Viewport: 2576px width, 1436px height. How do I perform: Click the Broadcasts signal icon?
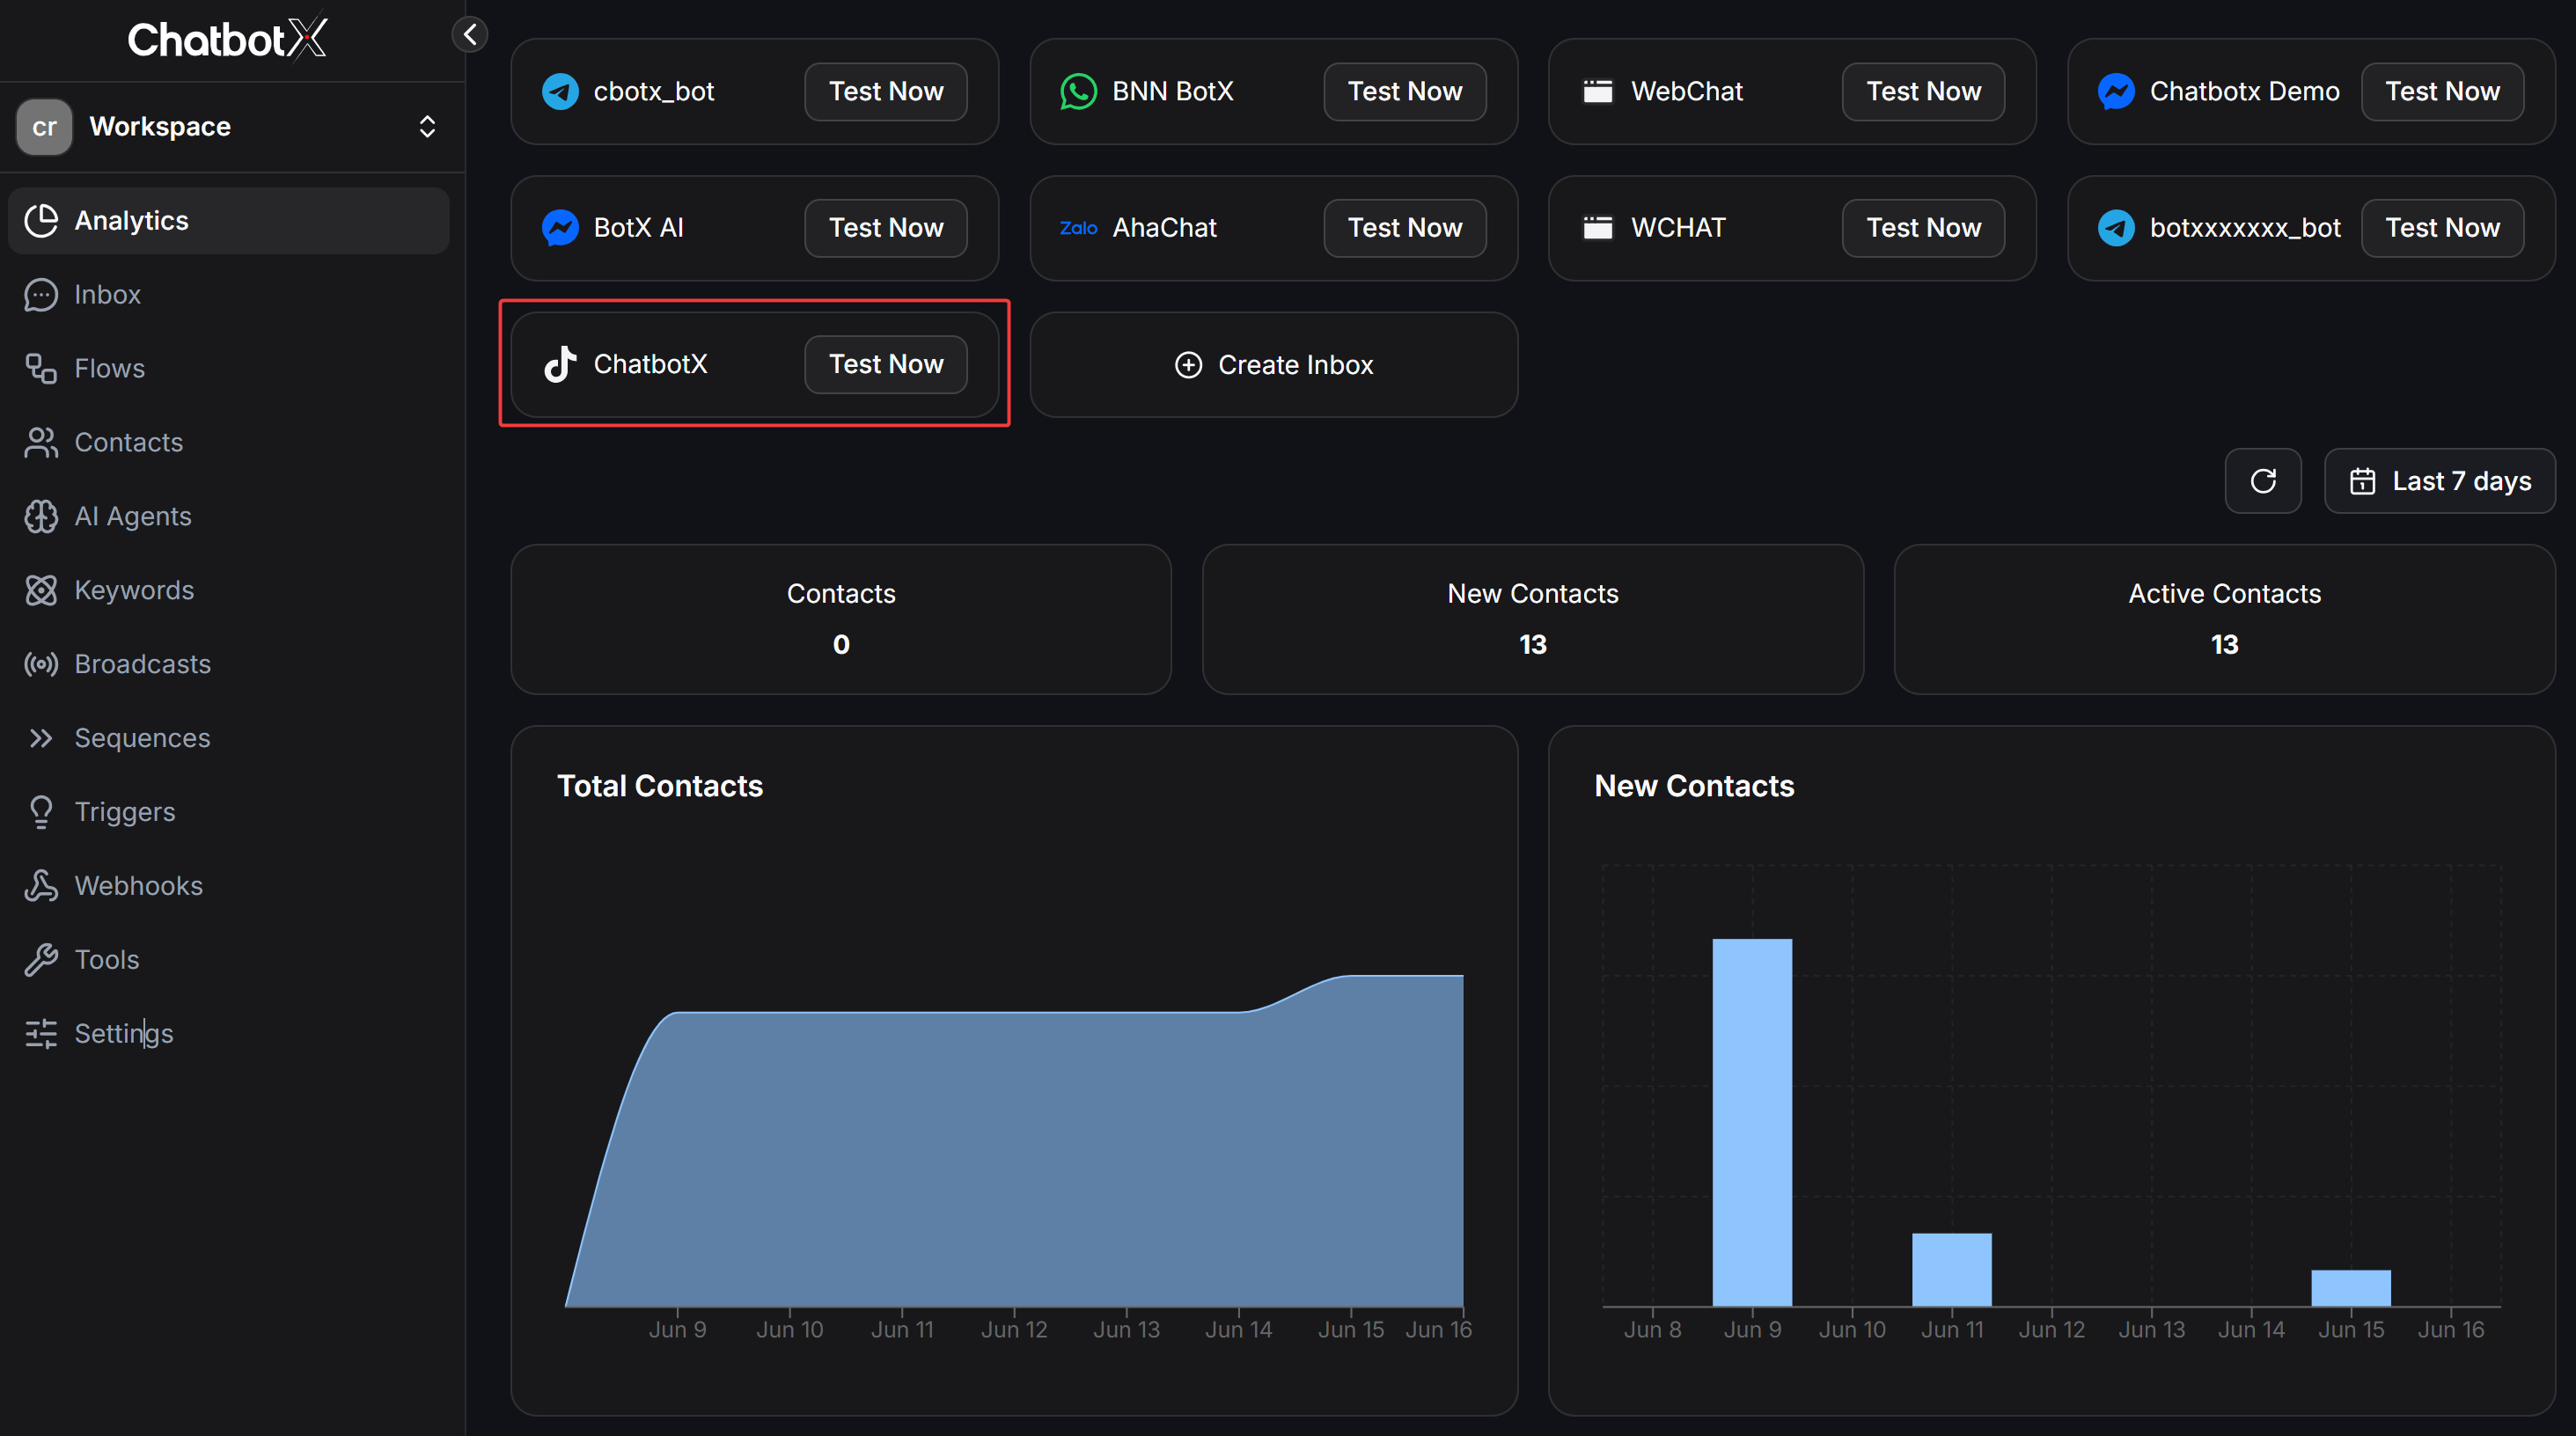point(41,664)
